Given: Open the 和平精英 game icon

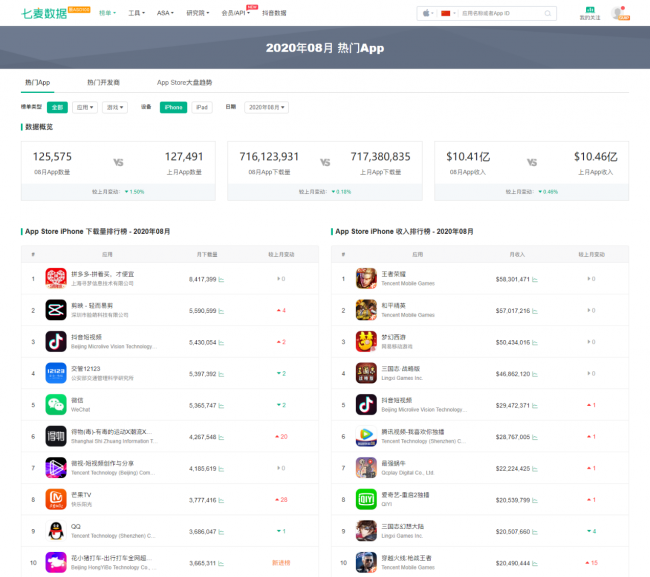Looking at the screenshot, I should [x=366, y=310].
